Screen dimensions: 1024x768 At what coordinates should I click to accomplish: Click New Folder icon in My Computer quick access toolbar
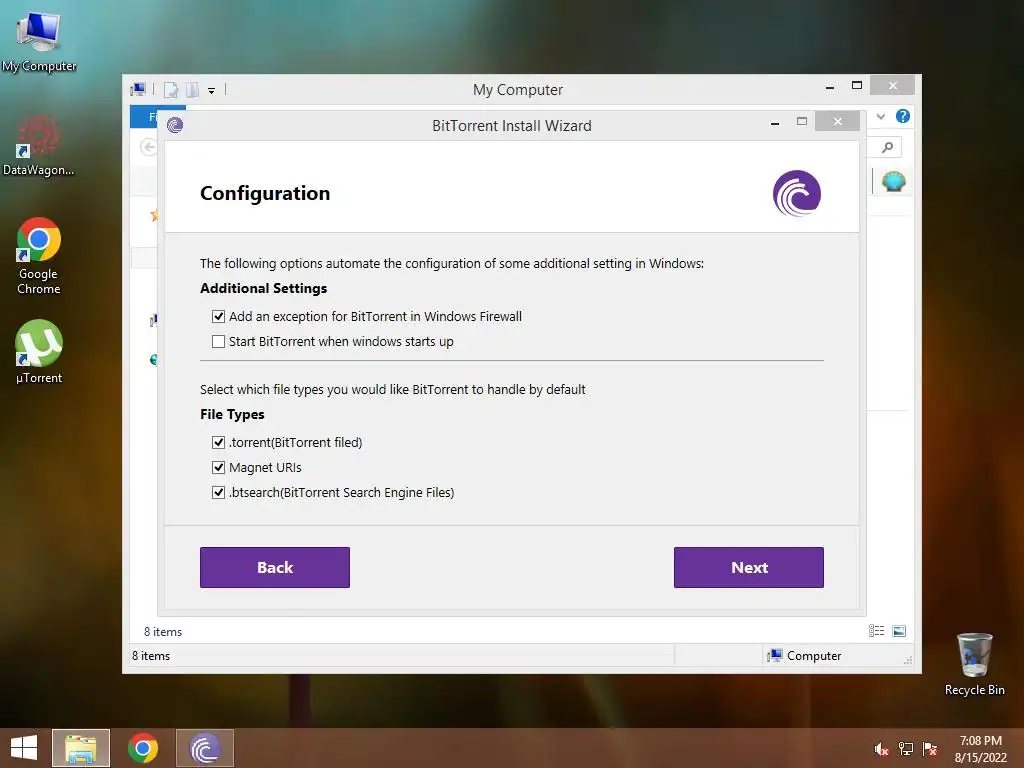pos(192,89)
